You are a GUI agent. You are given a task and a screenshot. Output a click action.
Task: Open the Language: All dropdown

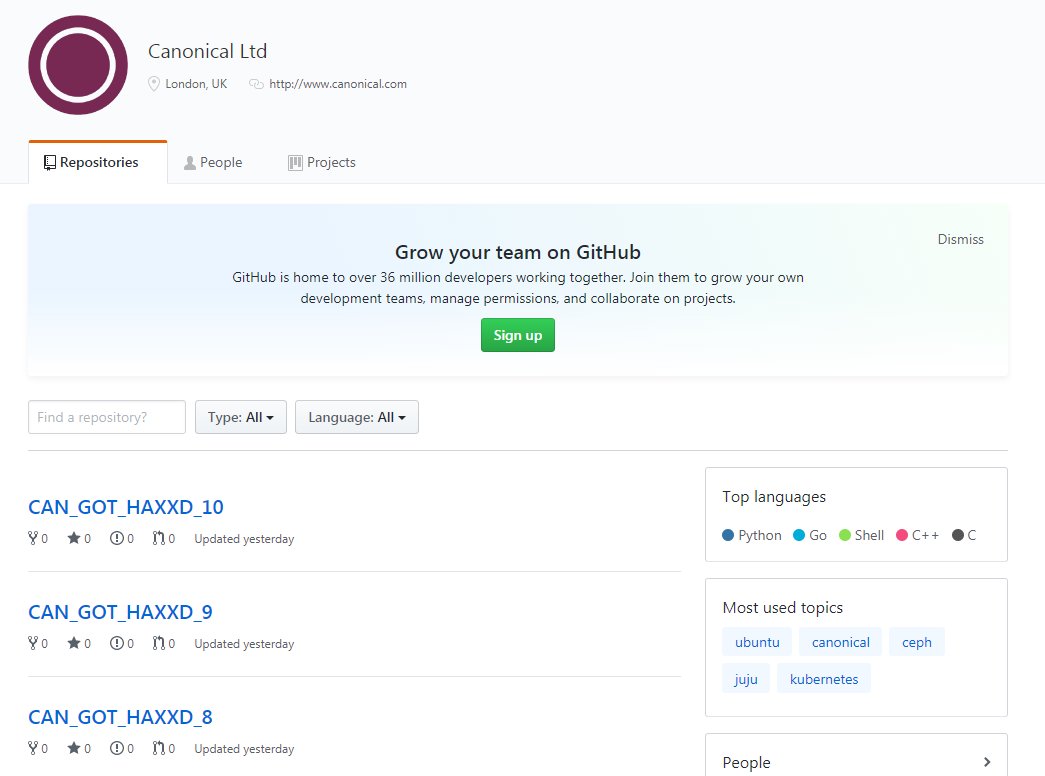(x=357, y=417)
